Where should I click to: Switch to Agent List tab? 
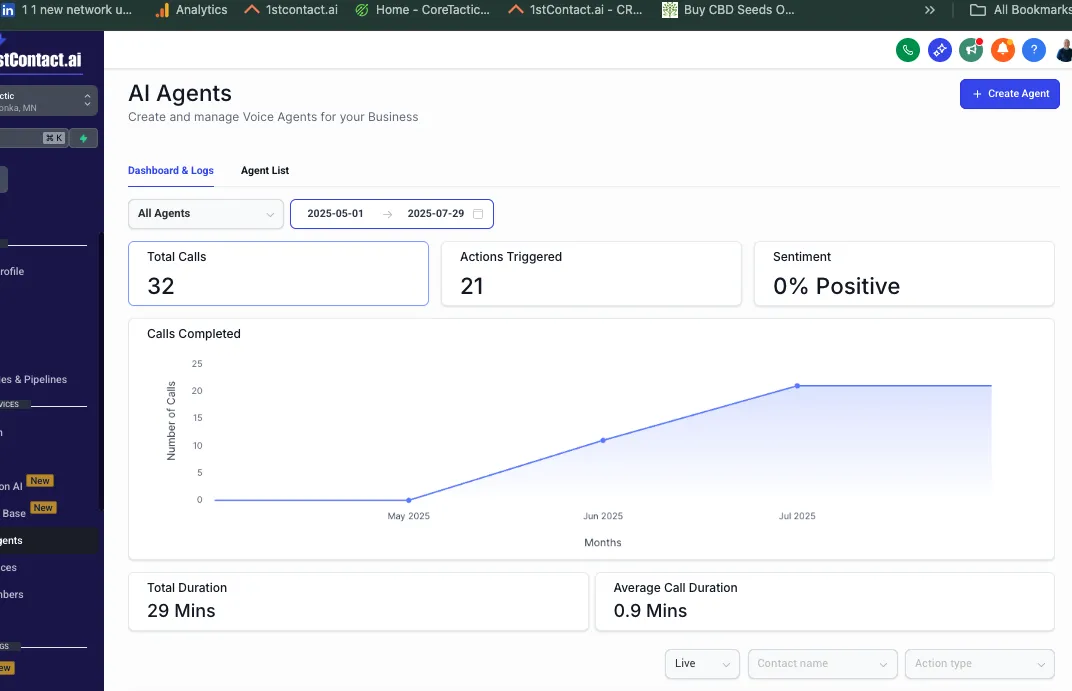pos(265,171)
